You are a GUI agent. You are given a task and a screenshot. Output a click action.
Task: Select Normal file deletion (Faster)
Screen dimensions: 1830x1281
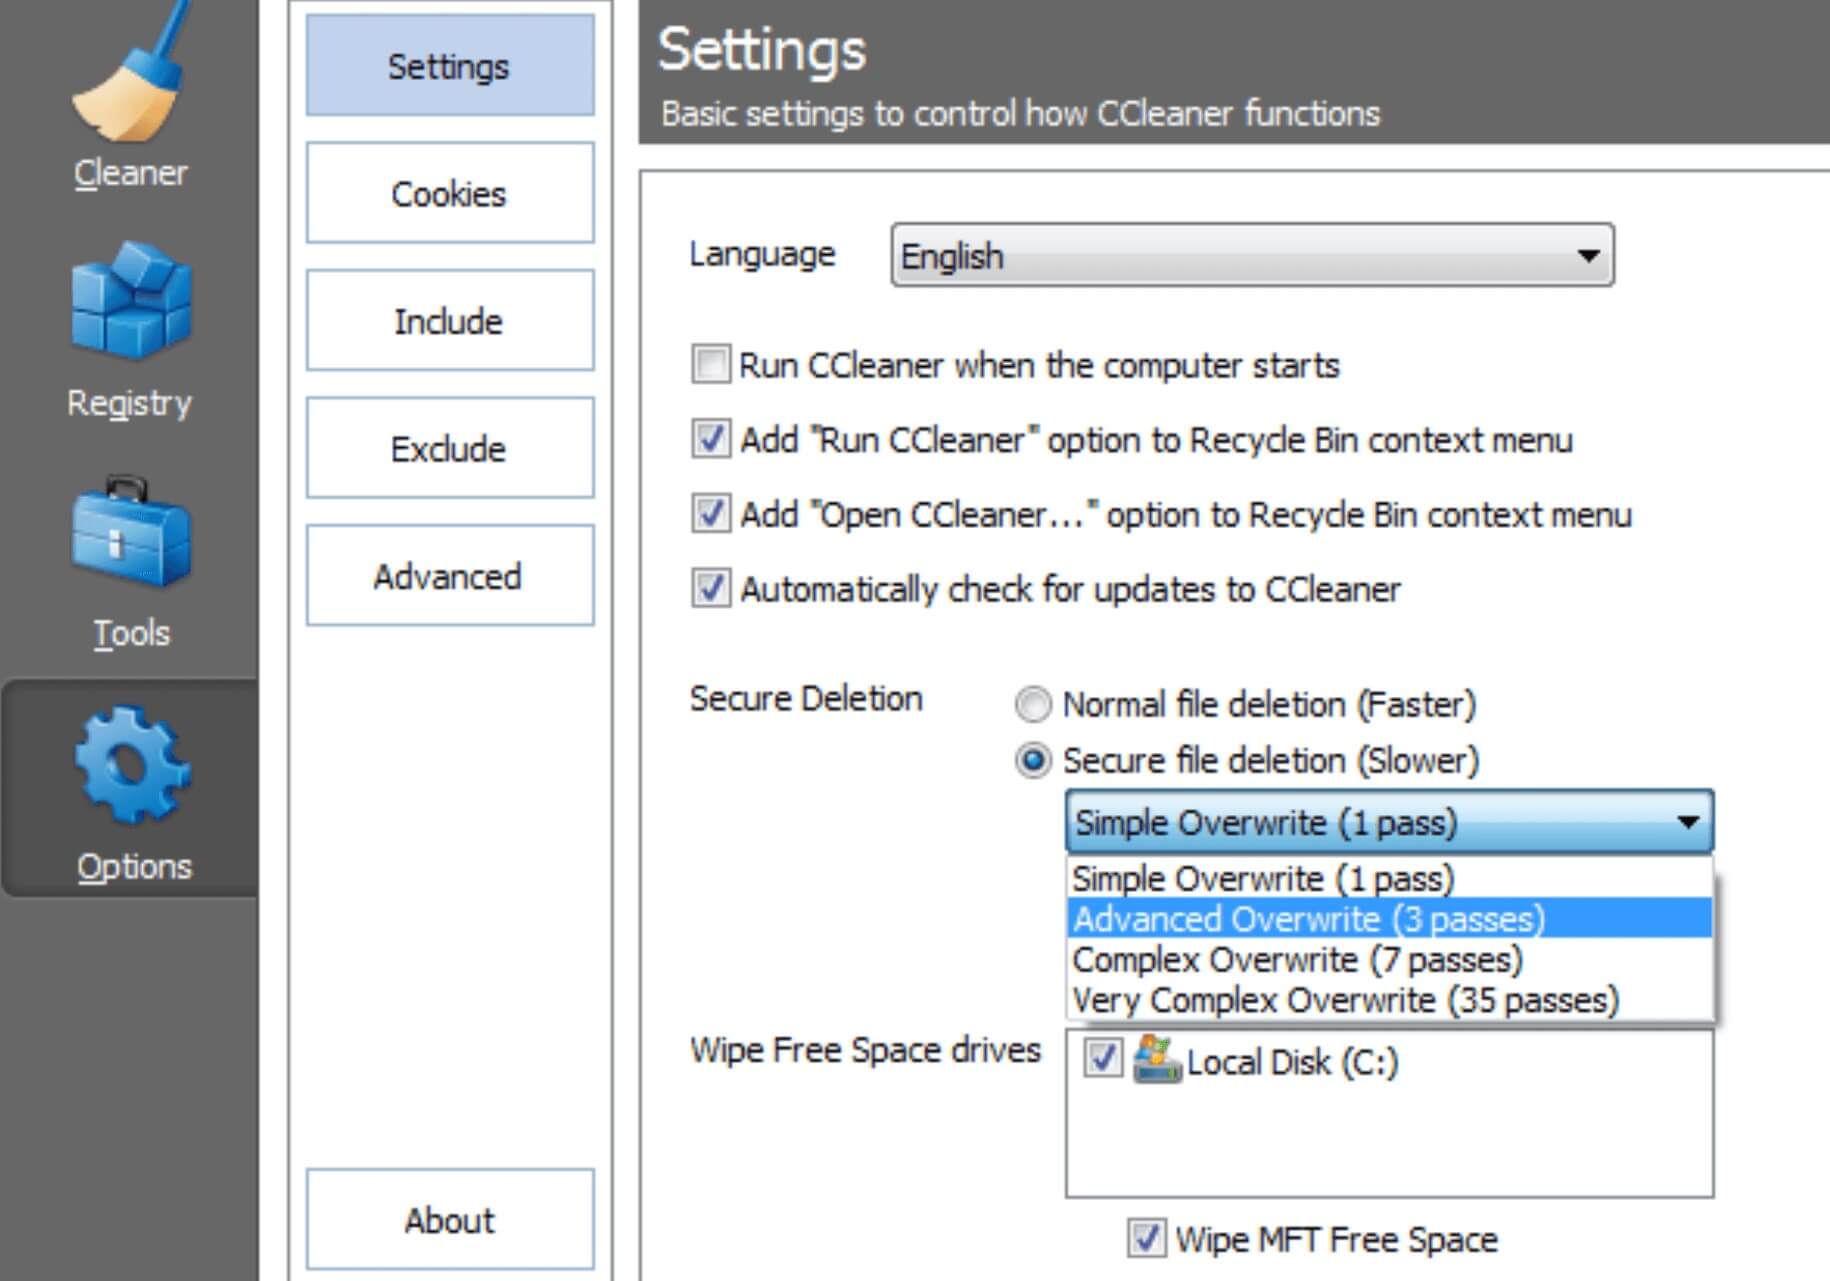(x=1033, y=705)
